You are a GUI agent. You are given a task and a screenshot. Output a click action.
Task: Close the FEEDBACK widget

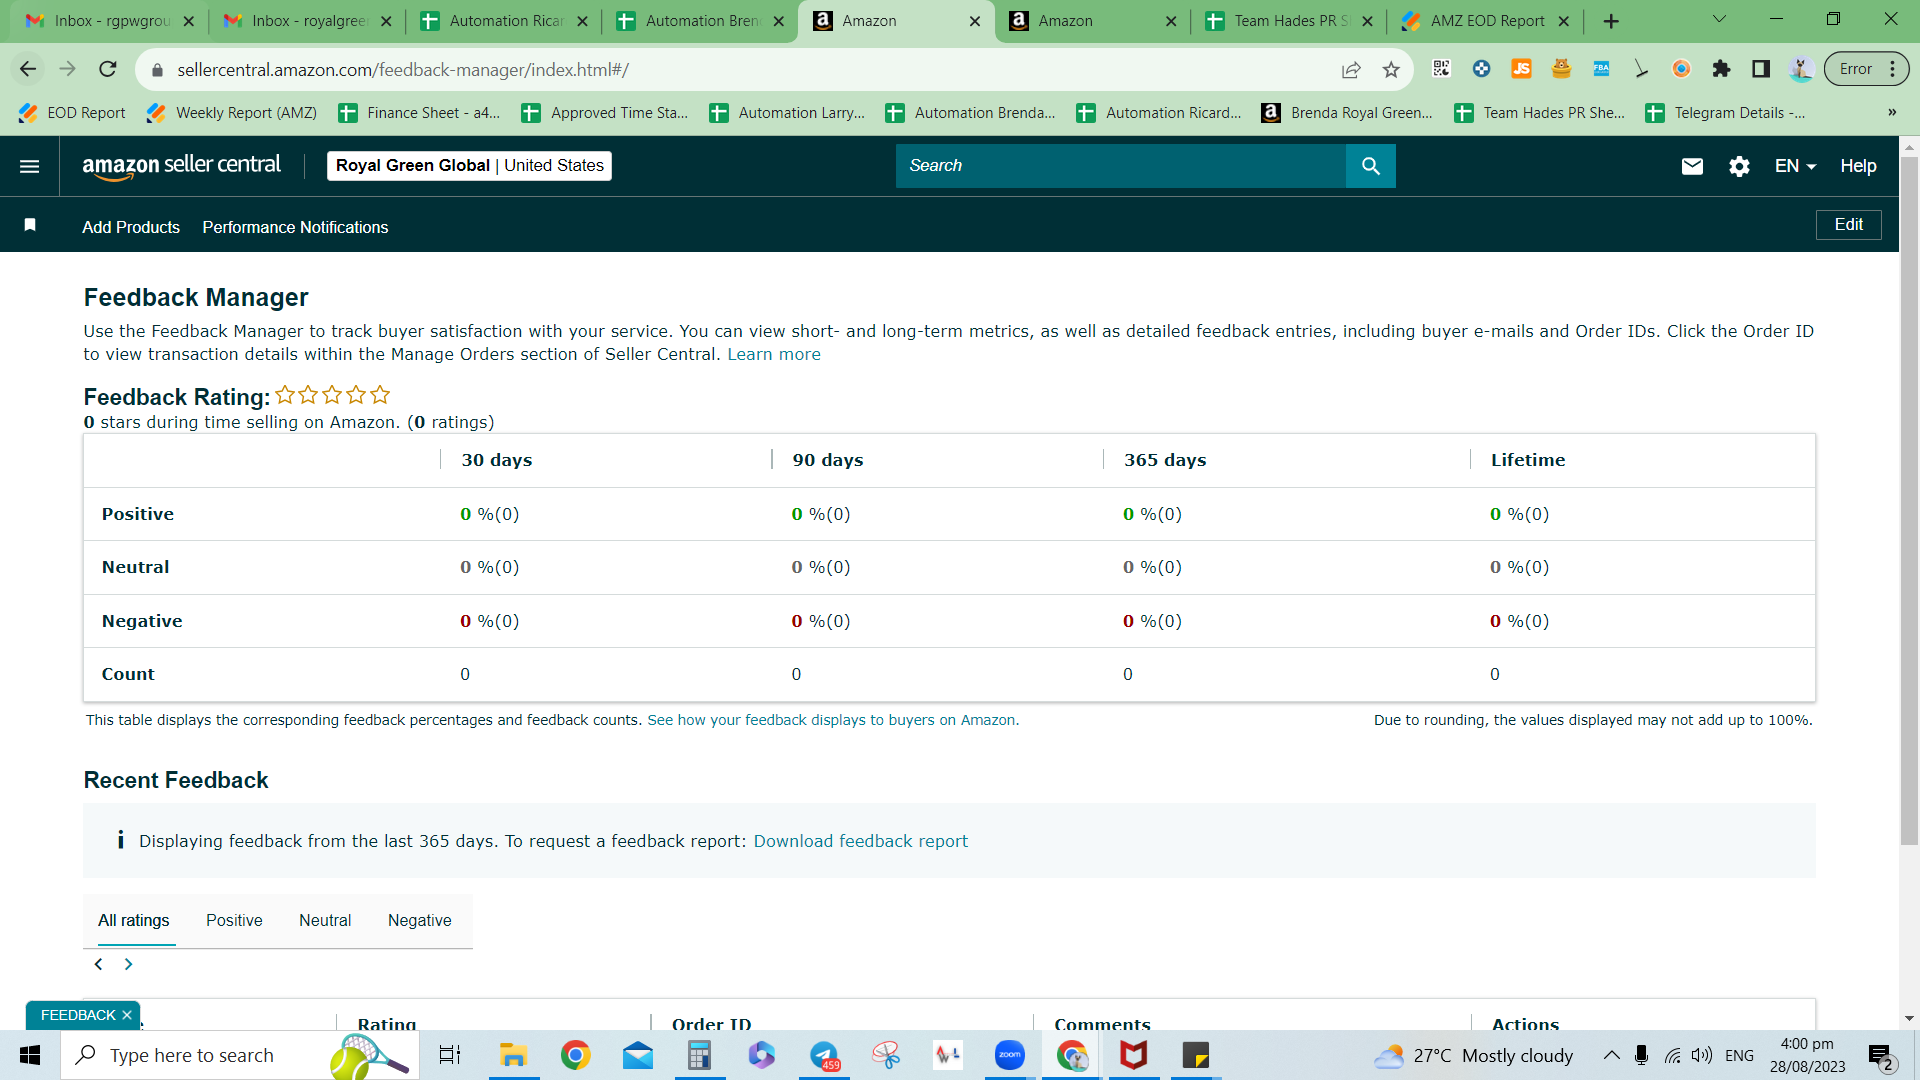tap(127, 1015)
